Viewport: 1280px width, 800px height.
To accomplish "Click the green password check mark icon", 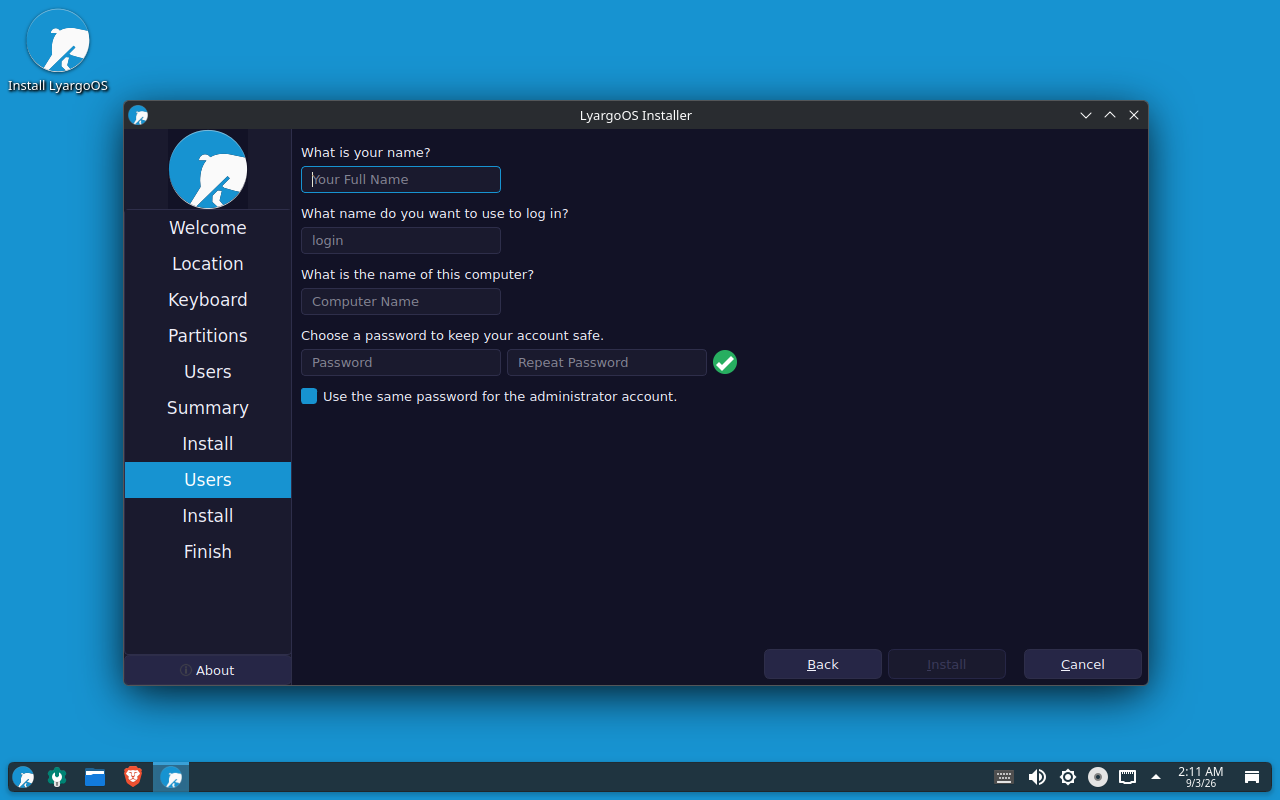I will [x=725, y=362].
